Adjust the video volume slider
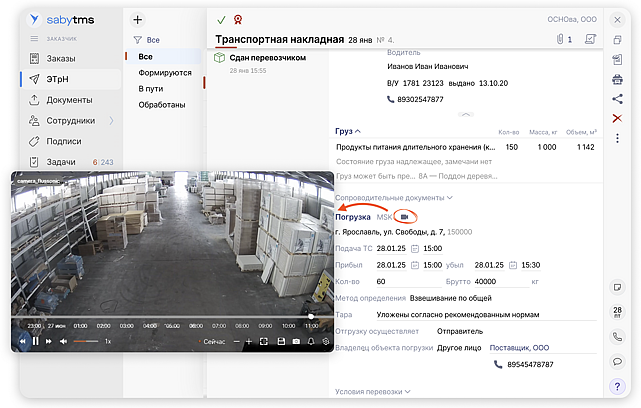 tap(85, 342)
